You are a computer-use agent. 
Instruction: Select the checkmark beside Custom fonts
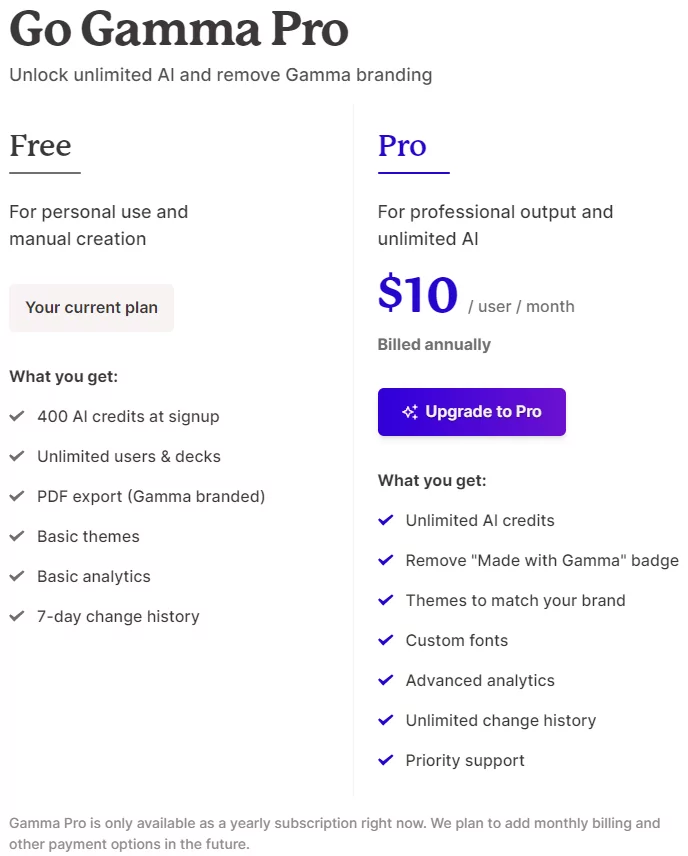[x=385, y=640]
